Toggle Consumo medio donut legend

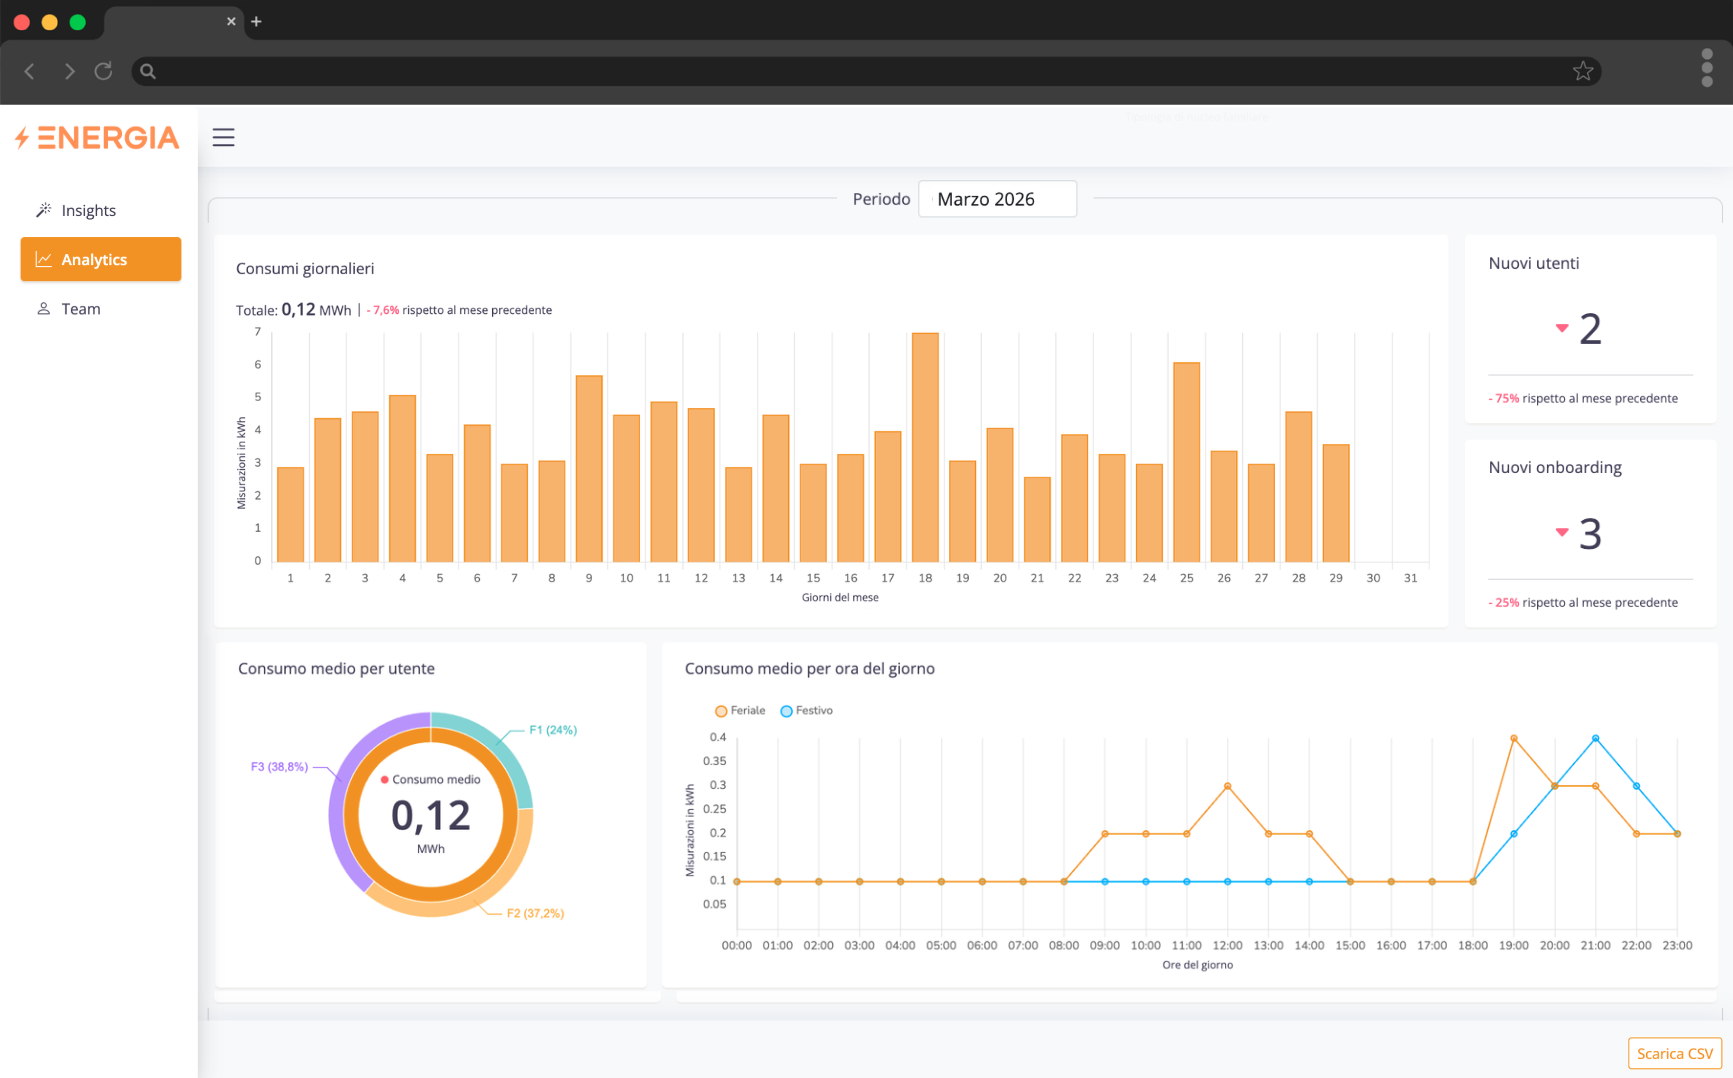pyautogui.click(x=430, y=779)
